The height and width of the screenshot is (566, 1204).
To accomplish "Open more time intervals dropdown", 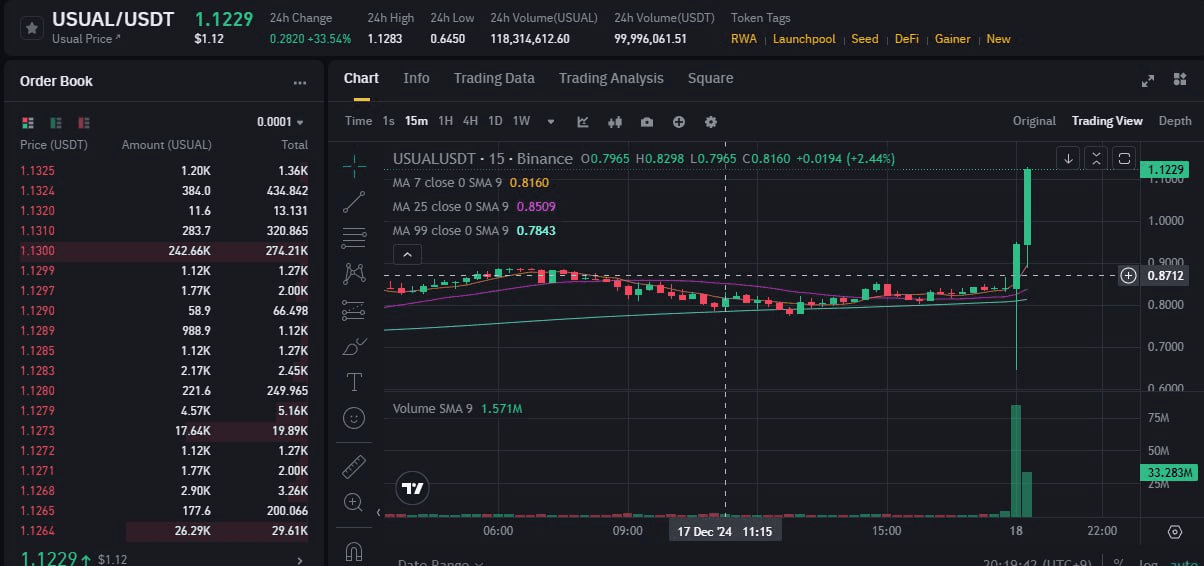I will point(551,122).
